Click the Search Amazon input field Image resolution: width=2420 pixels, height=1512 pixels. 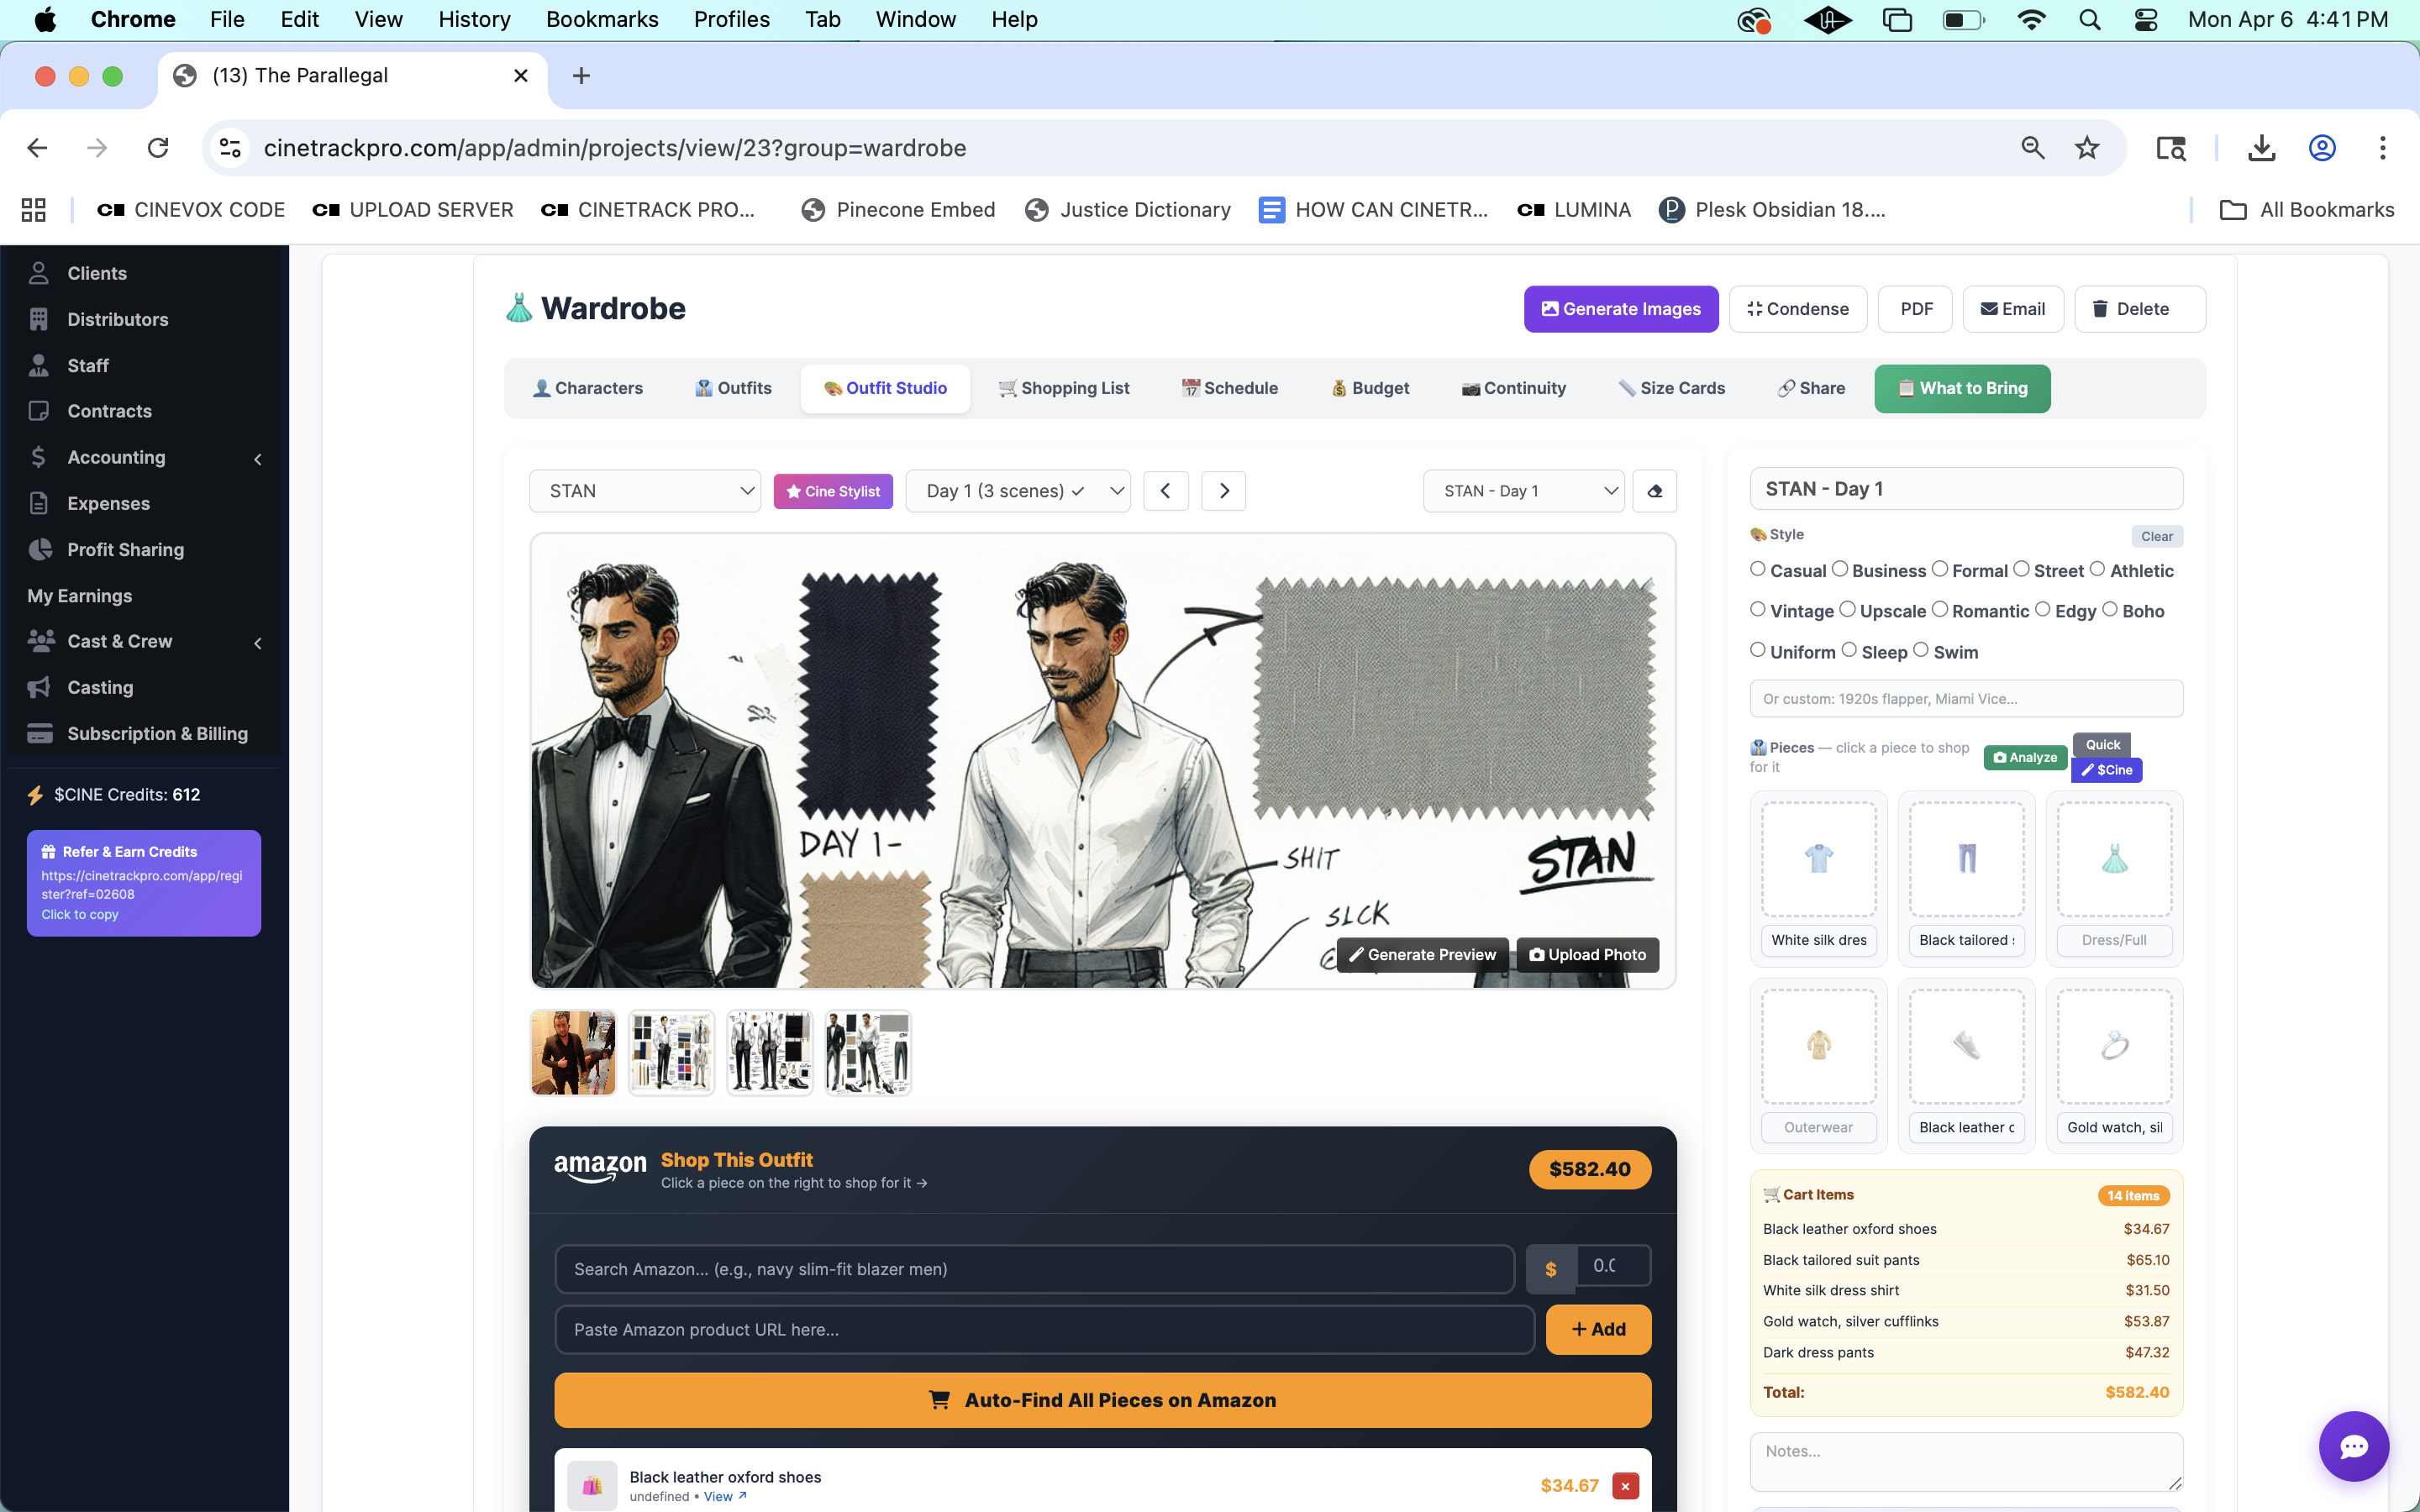point(1034,1269)
